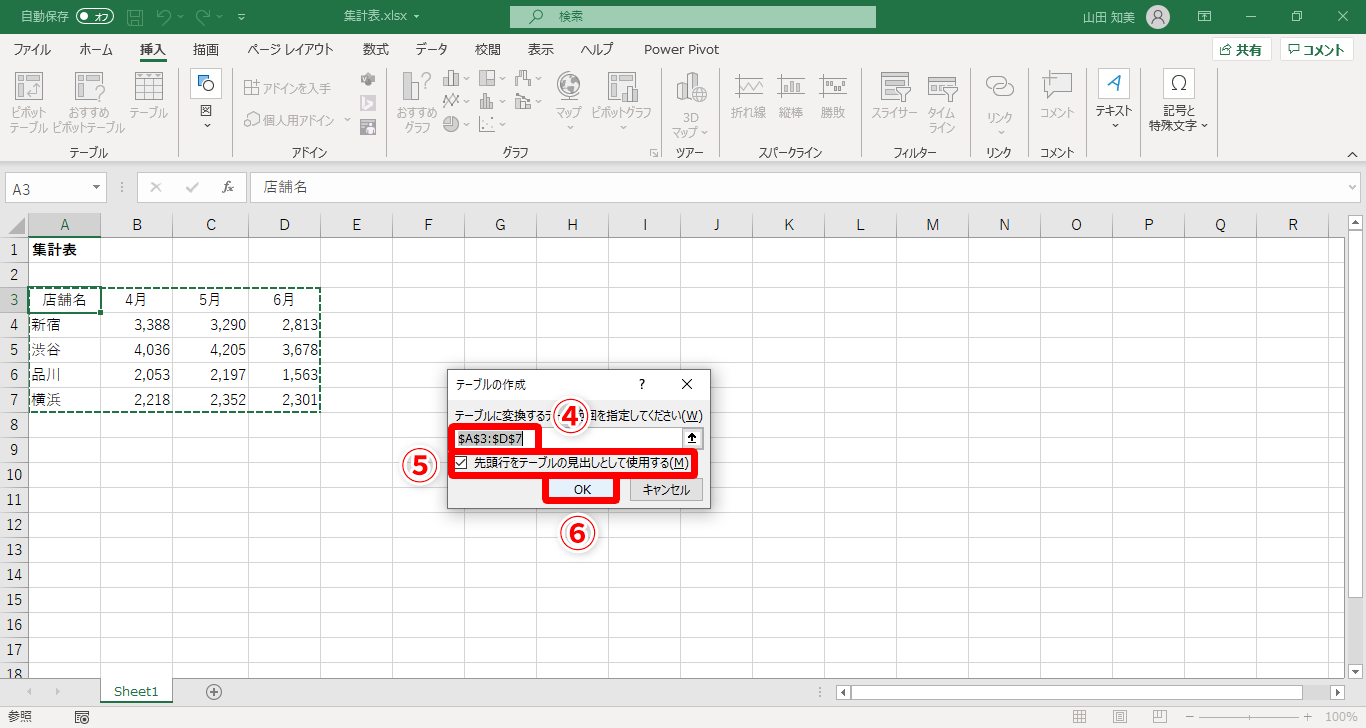1366x728 pixels.
Task: Click the macro record status bar icon
Action: [x=82, y=717]
